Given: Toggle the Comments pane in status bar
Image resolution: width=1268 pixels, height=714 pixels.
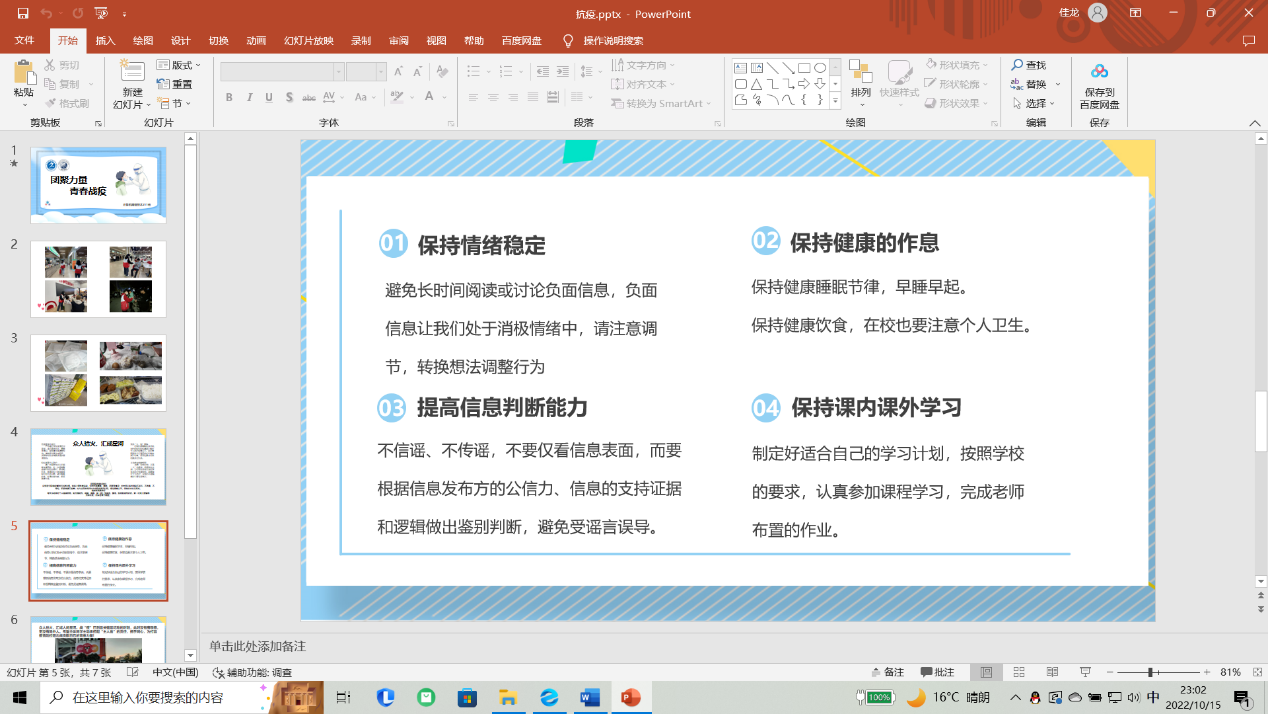Looking at the screenshot, I should (x=938, y=672).
